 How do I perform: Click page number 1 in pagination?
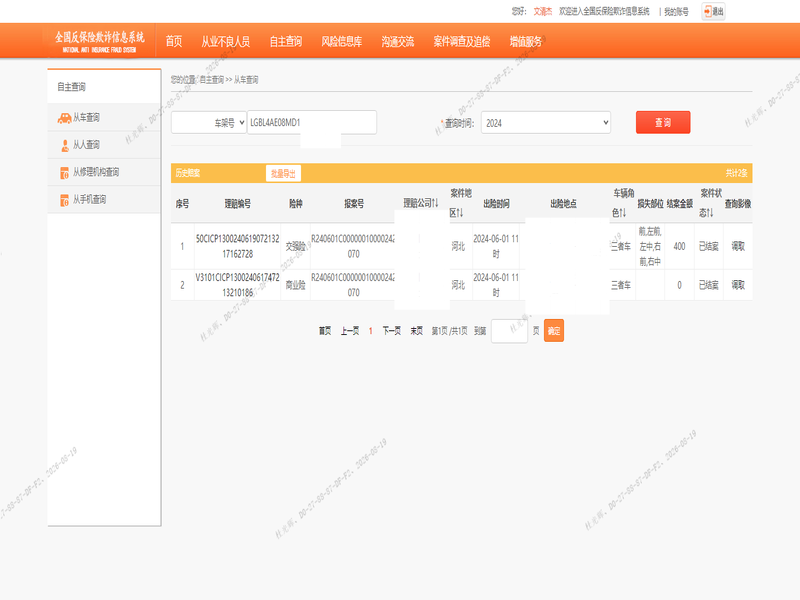(x=370, y=331)
